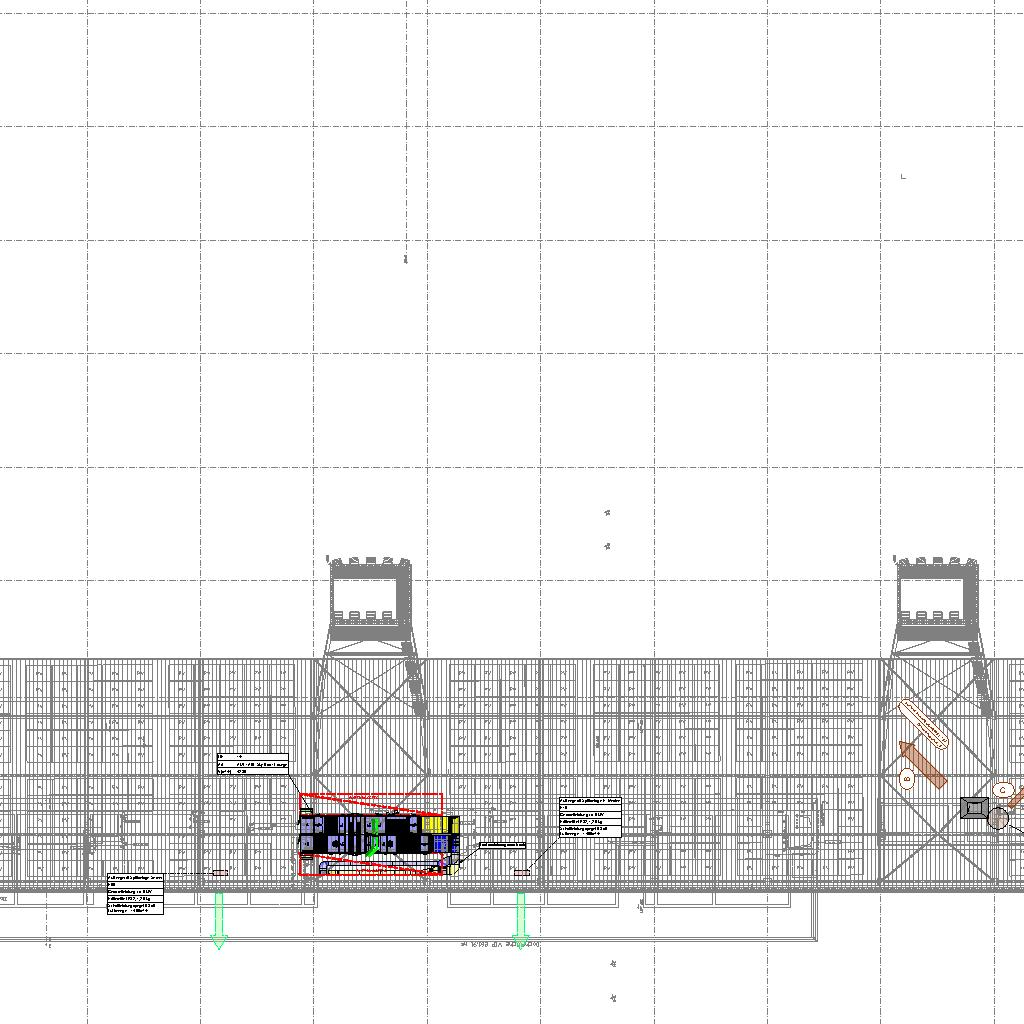
Task: Click the small red tag left of unit
Action: [220, 873]
